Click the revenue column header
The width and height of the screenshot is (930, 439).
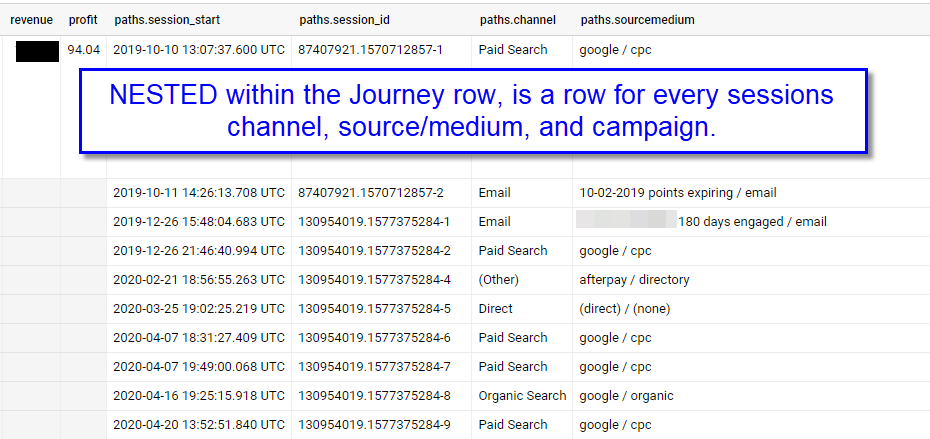tap(31, 20)
